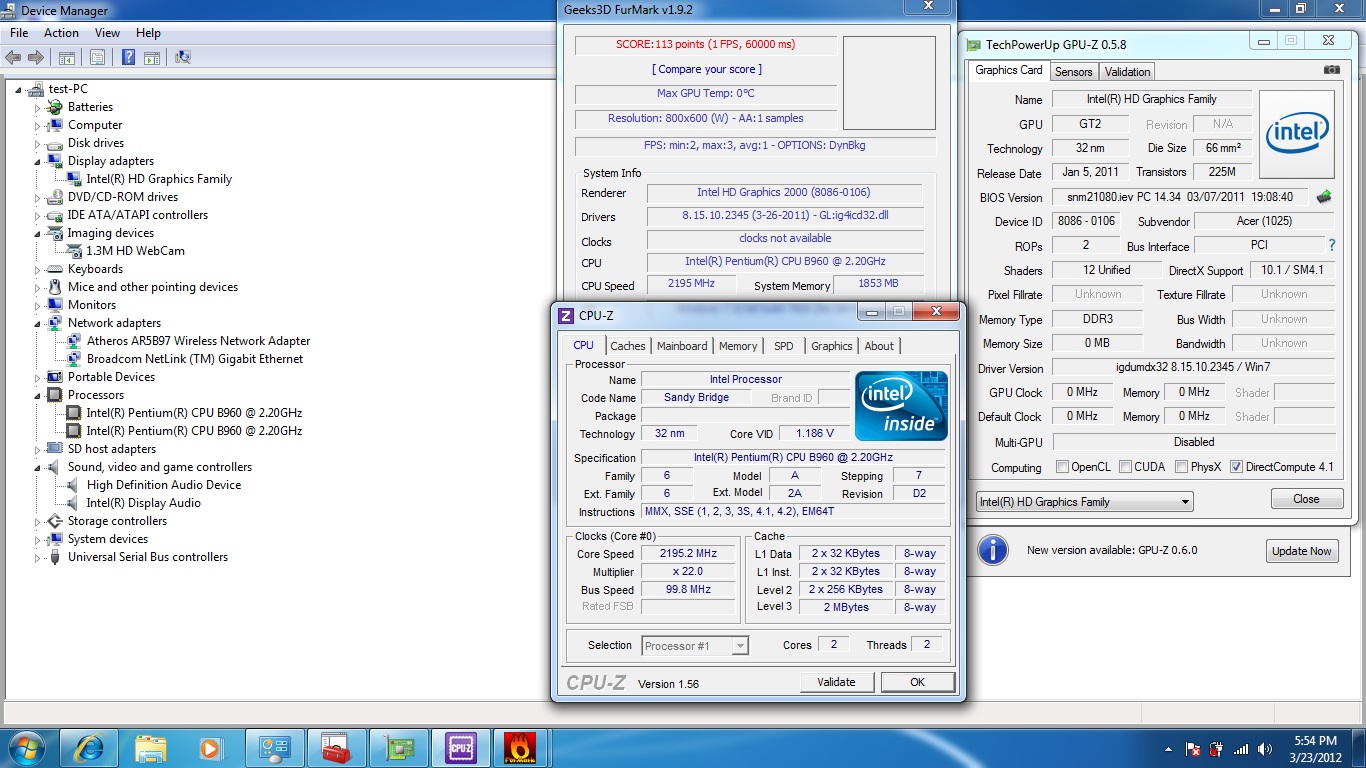This screenshot has width=1366, height=768.
Task: Select Broadcom NetLink (TM) Gigabit Ethernet
Action: coord(195,359)
